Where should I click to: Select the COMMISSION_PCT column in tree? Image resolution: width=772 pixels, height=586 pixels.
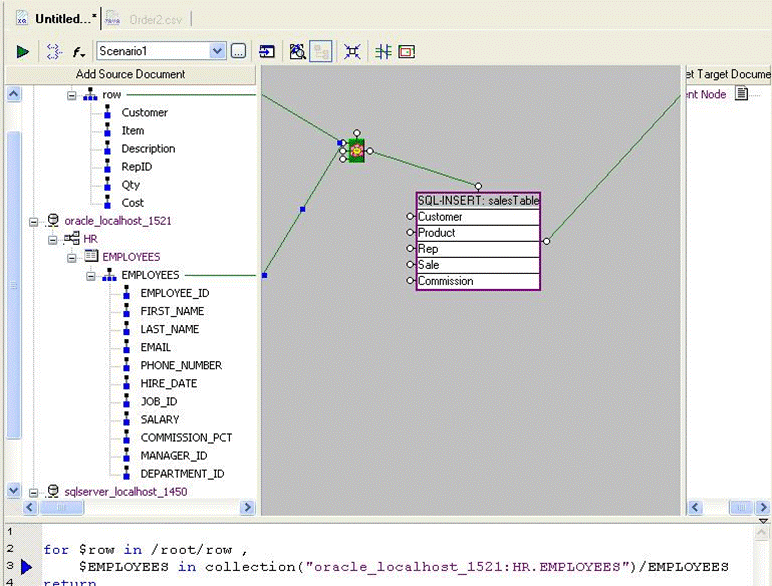pyautogui.click(x=186, y=438)
